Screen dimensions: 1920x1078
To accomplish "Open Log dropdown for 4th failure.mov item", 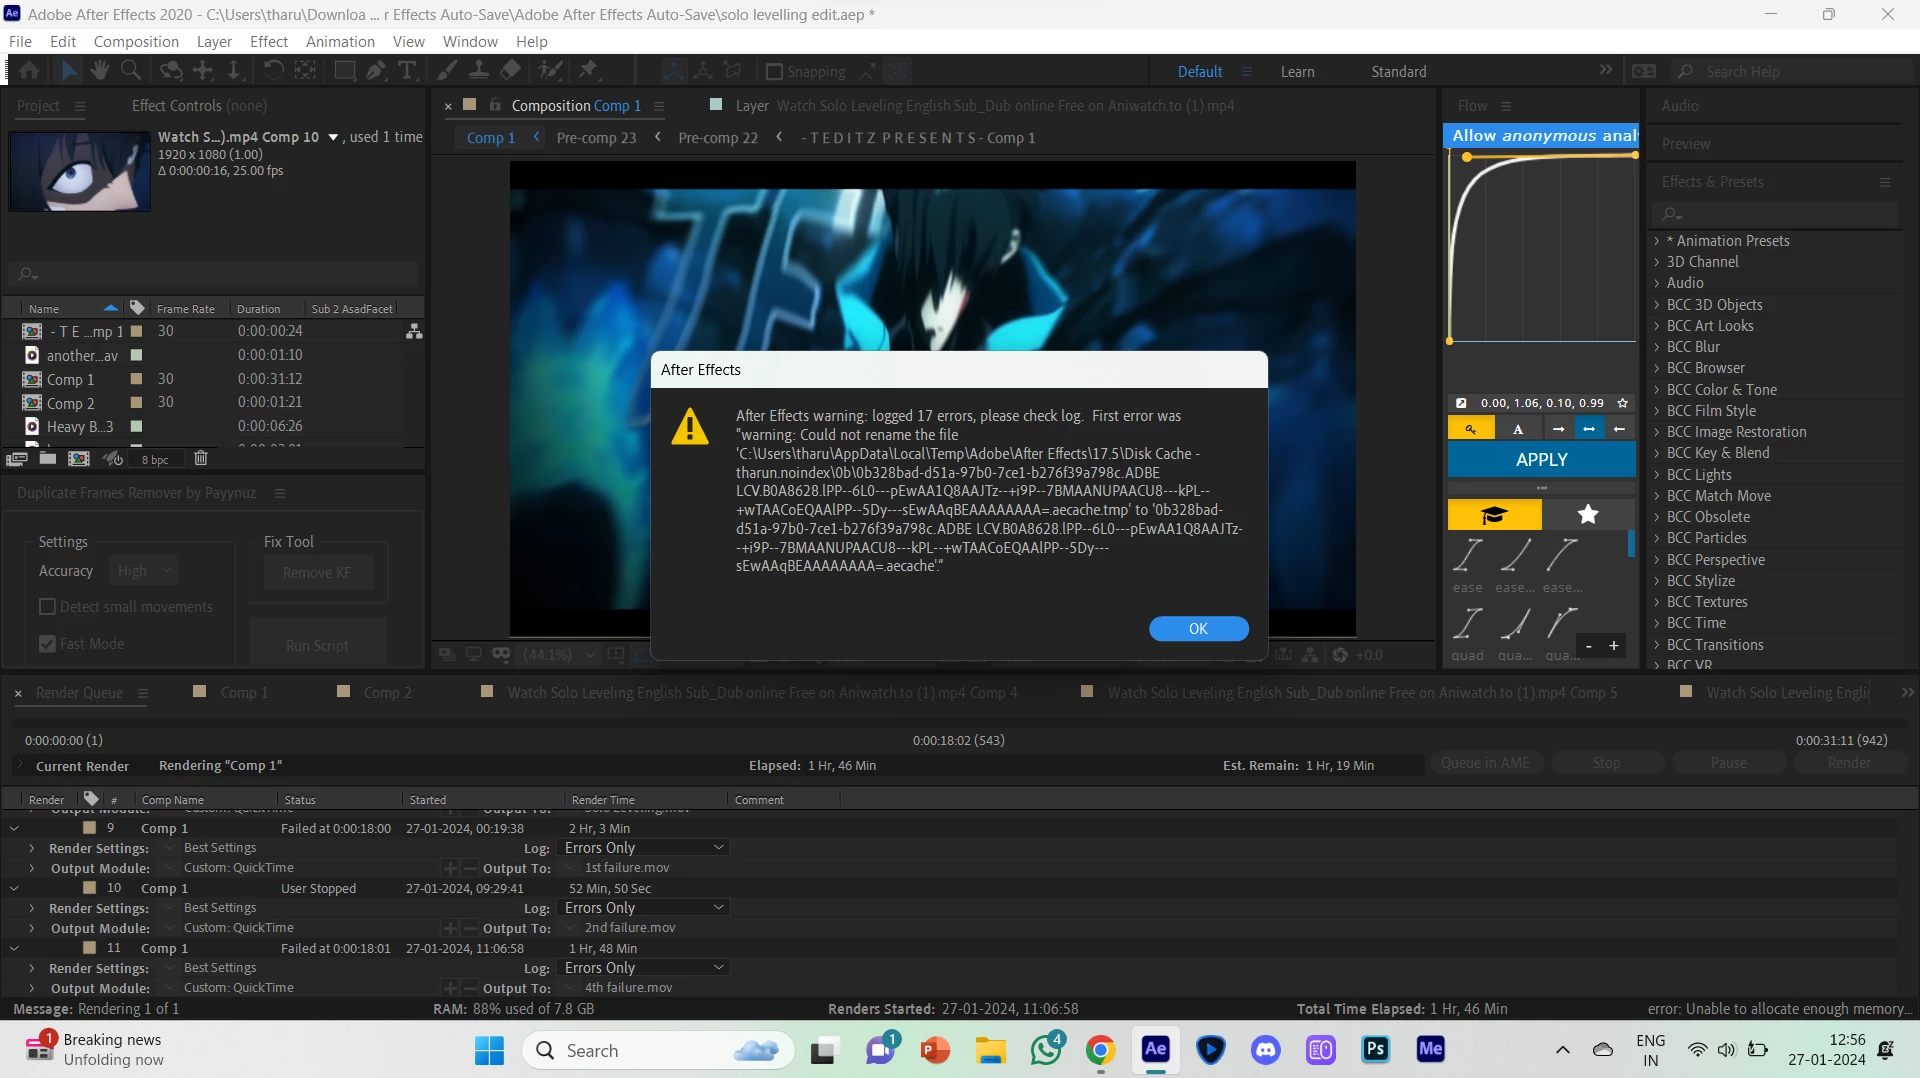I will (644, 968).
